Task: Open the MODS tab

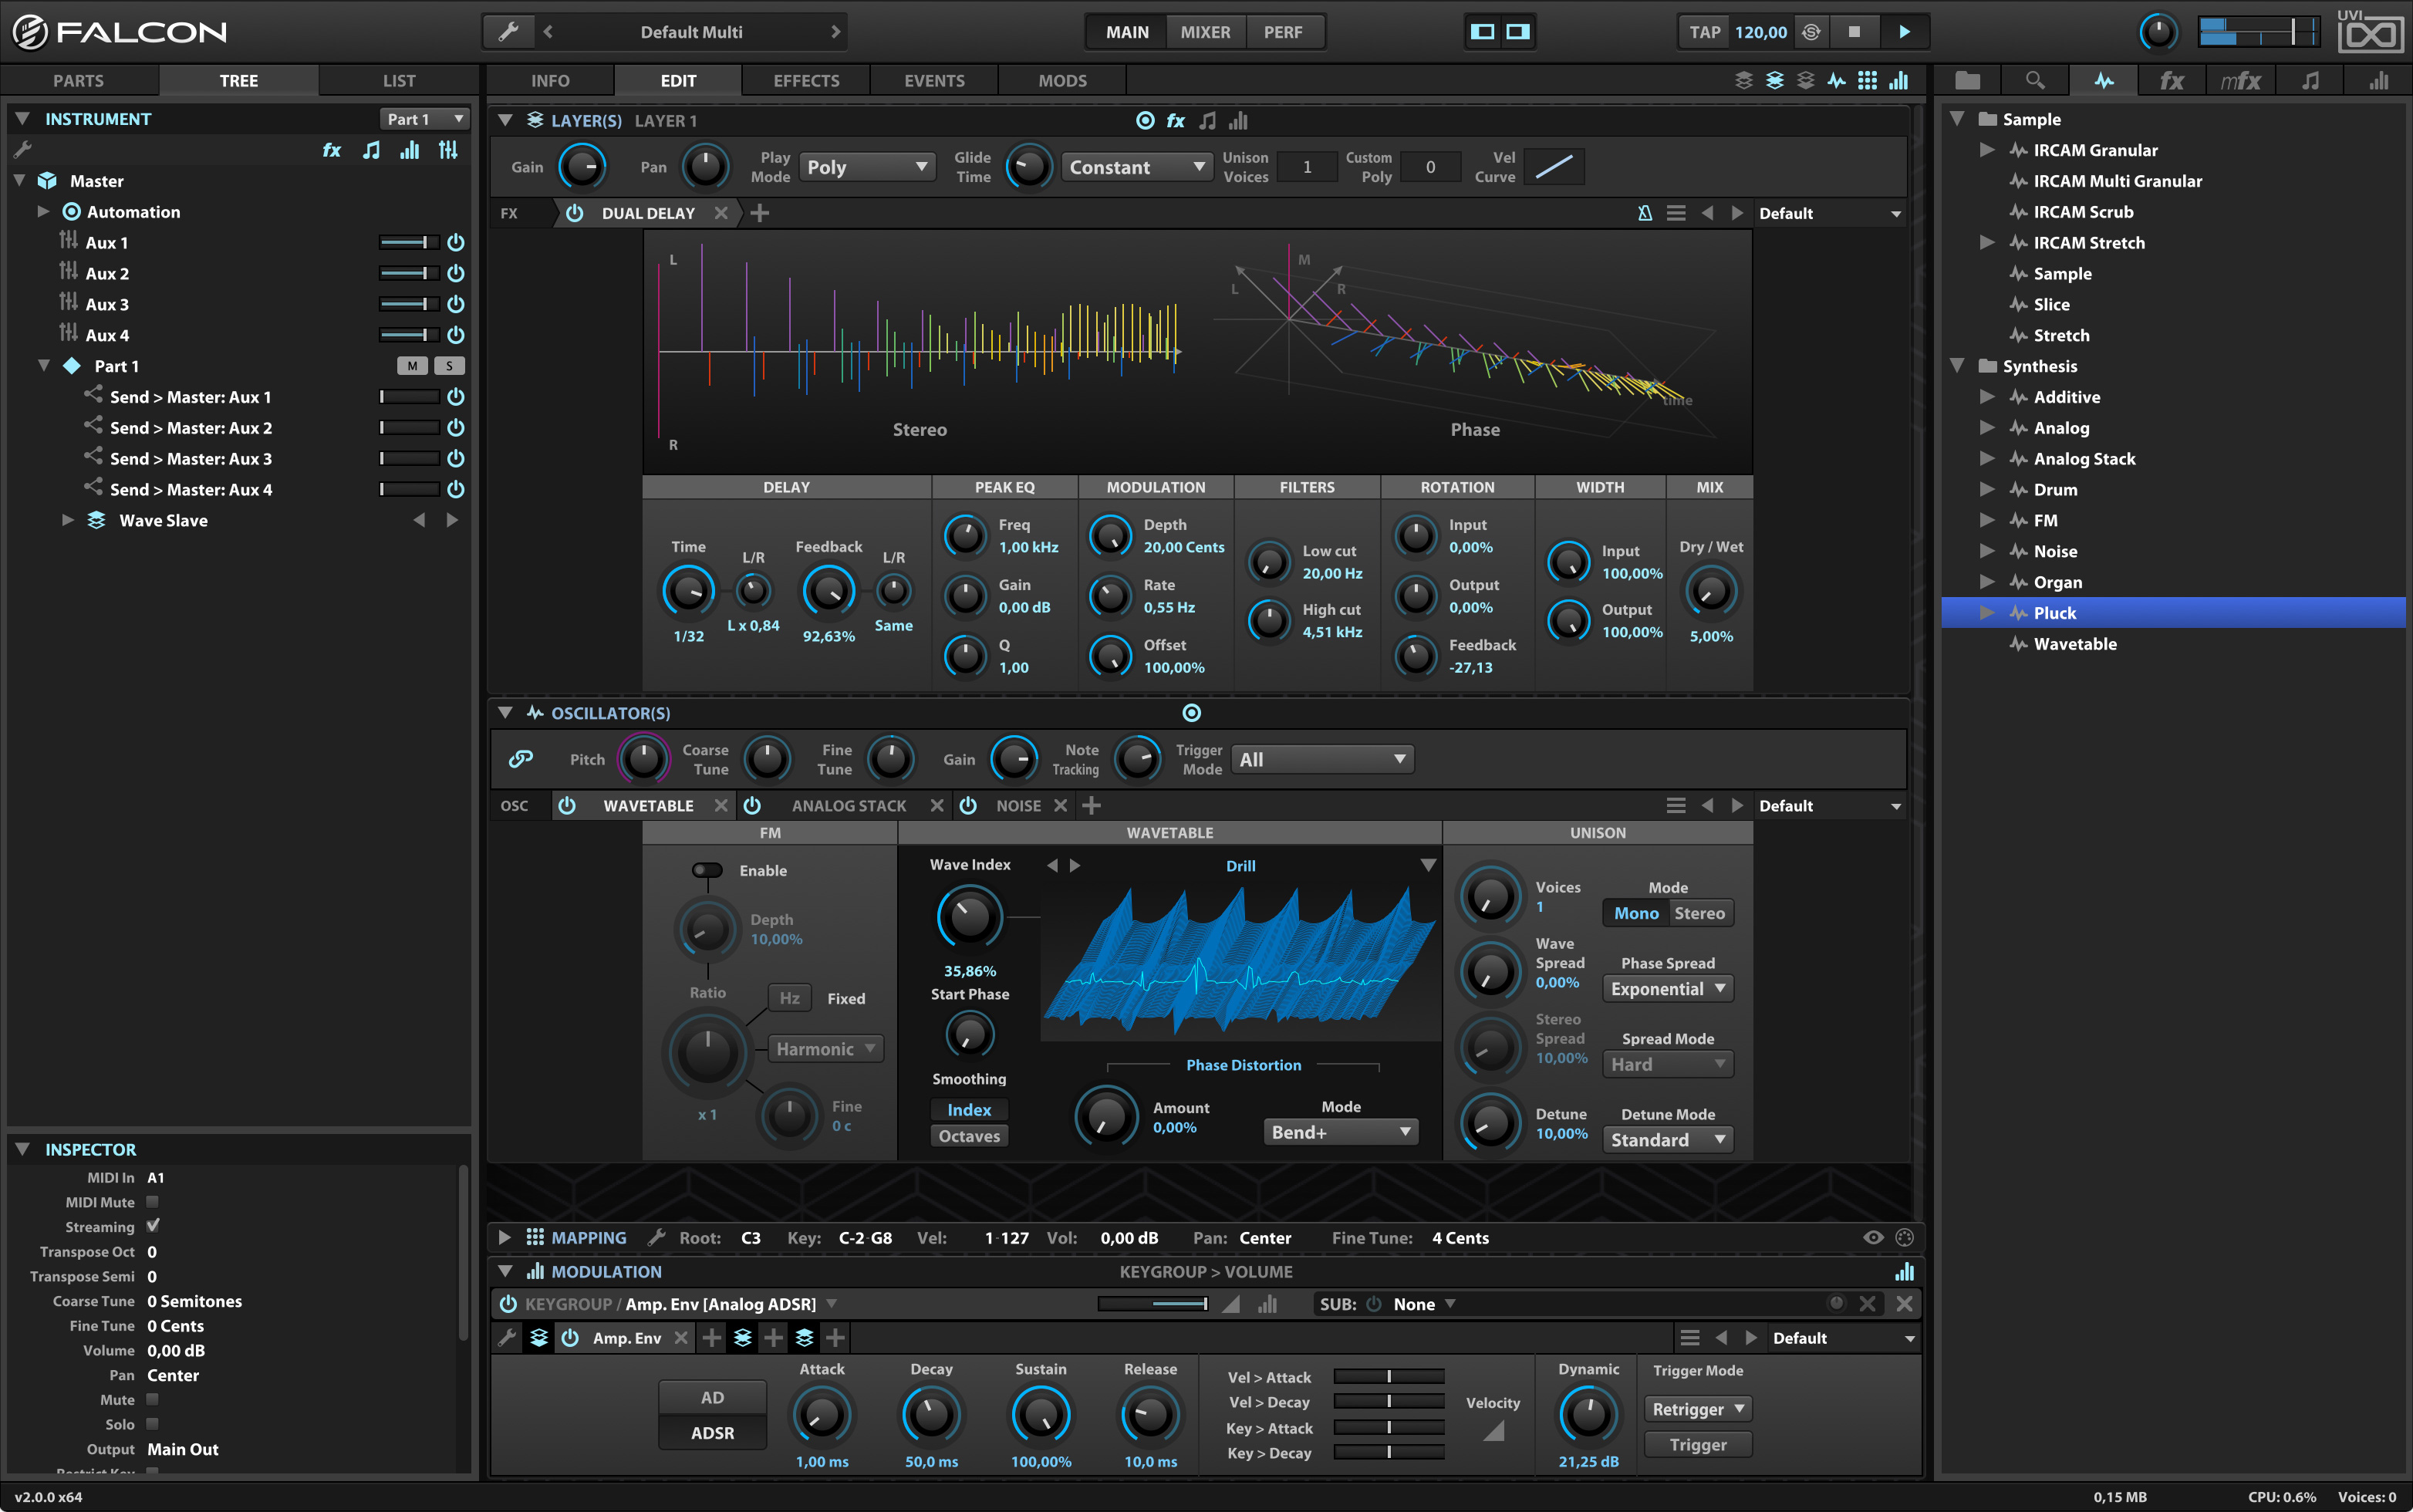Action: [x=1062, y=81]
